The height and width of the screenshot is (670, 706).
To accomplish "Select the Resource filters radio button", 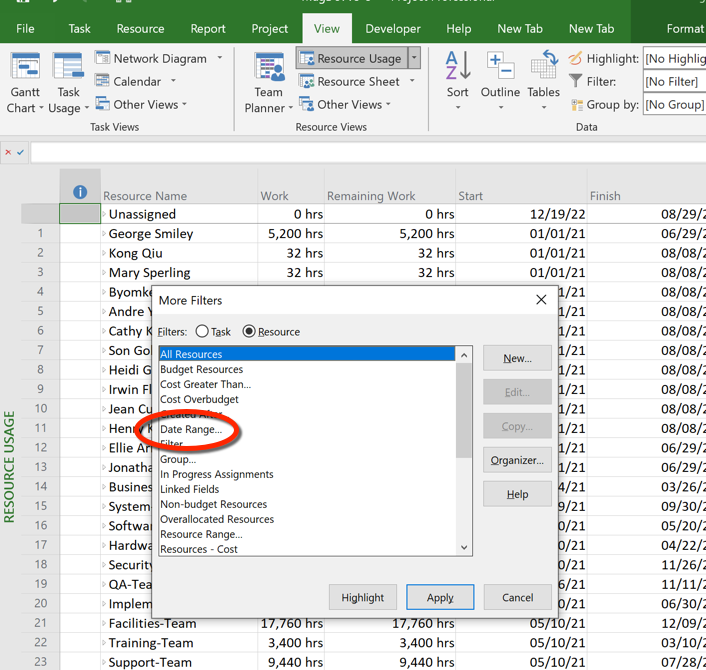I will (x=249, y=331).
